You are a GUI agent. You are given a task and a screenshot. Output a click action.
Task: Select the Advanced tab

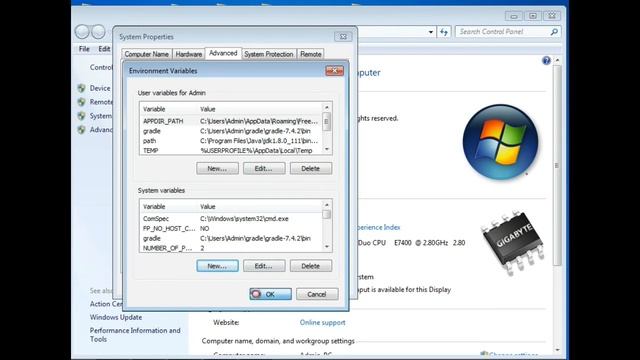tap(223, 53)
